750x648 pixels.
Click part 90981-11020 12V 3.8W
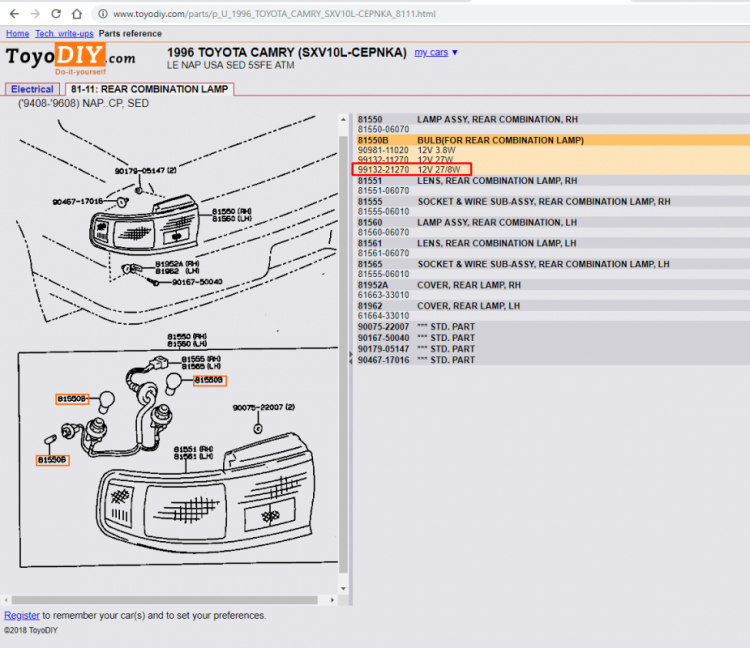[407, 150]
